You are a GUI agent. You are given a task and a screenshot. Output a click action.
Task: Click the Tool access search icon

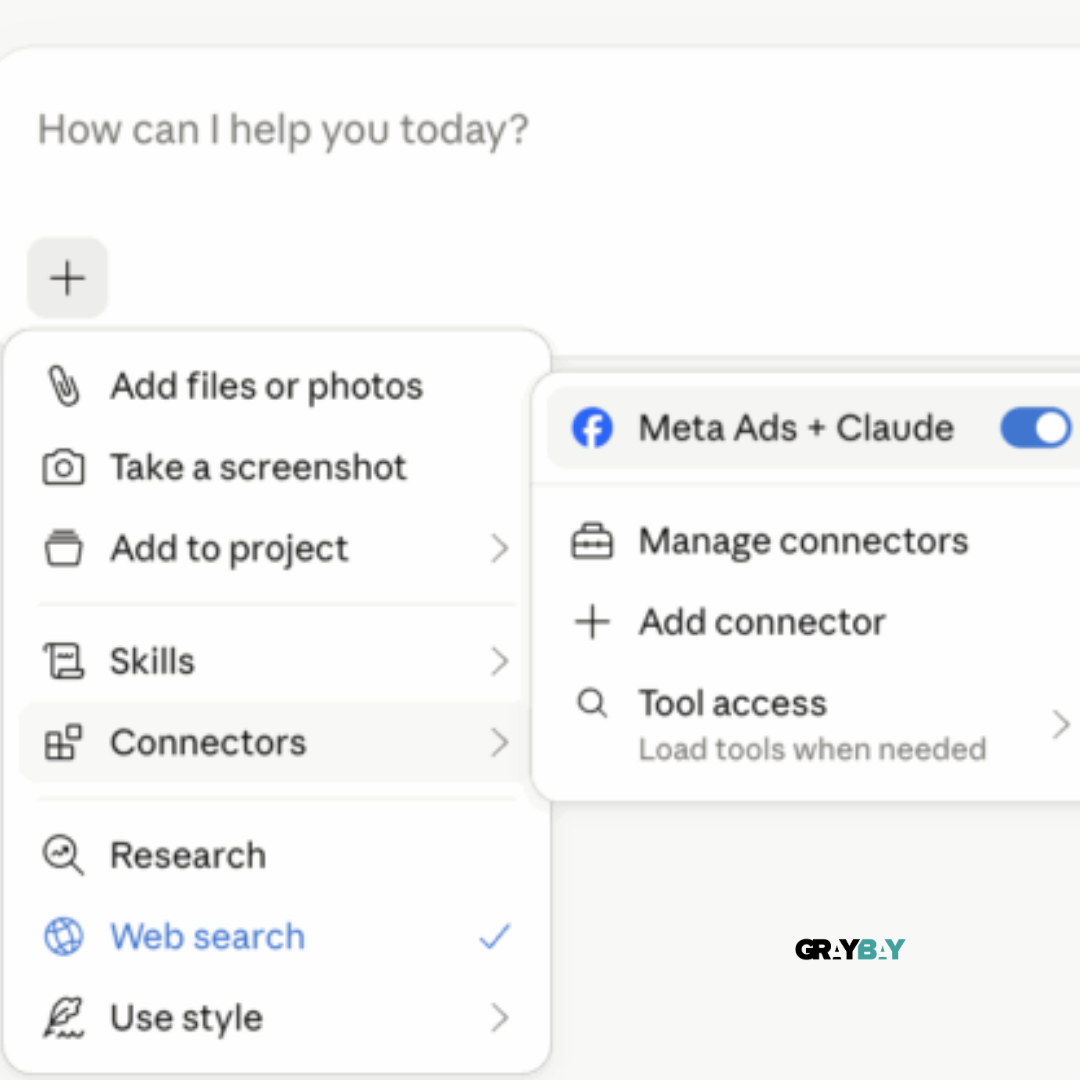pos(592,703)
